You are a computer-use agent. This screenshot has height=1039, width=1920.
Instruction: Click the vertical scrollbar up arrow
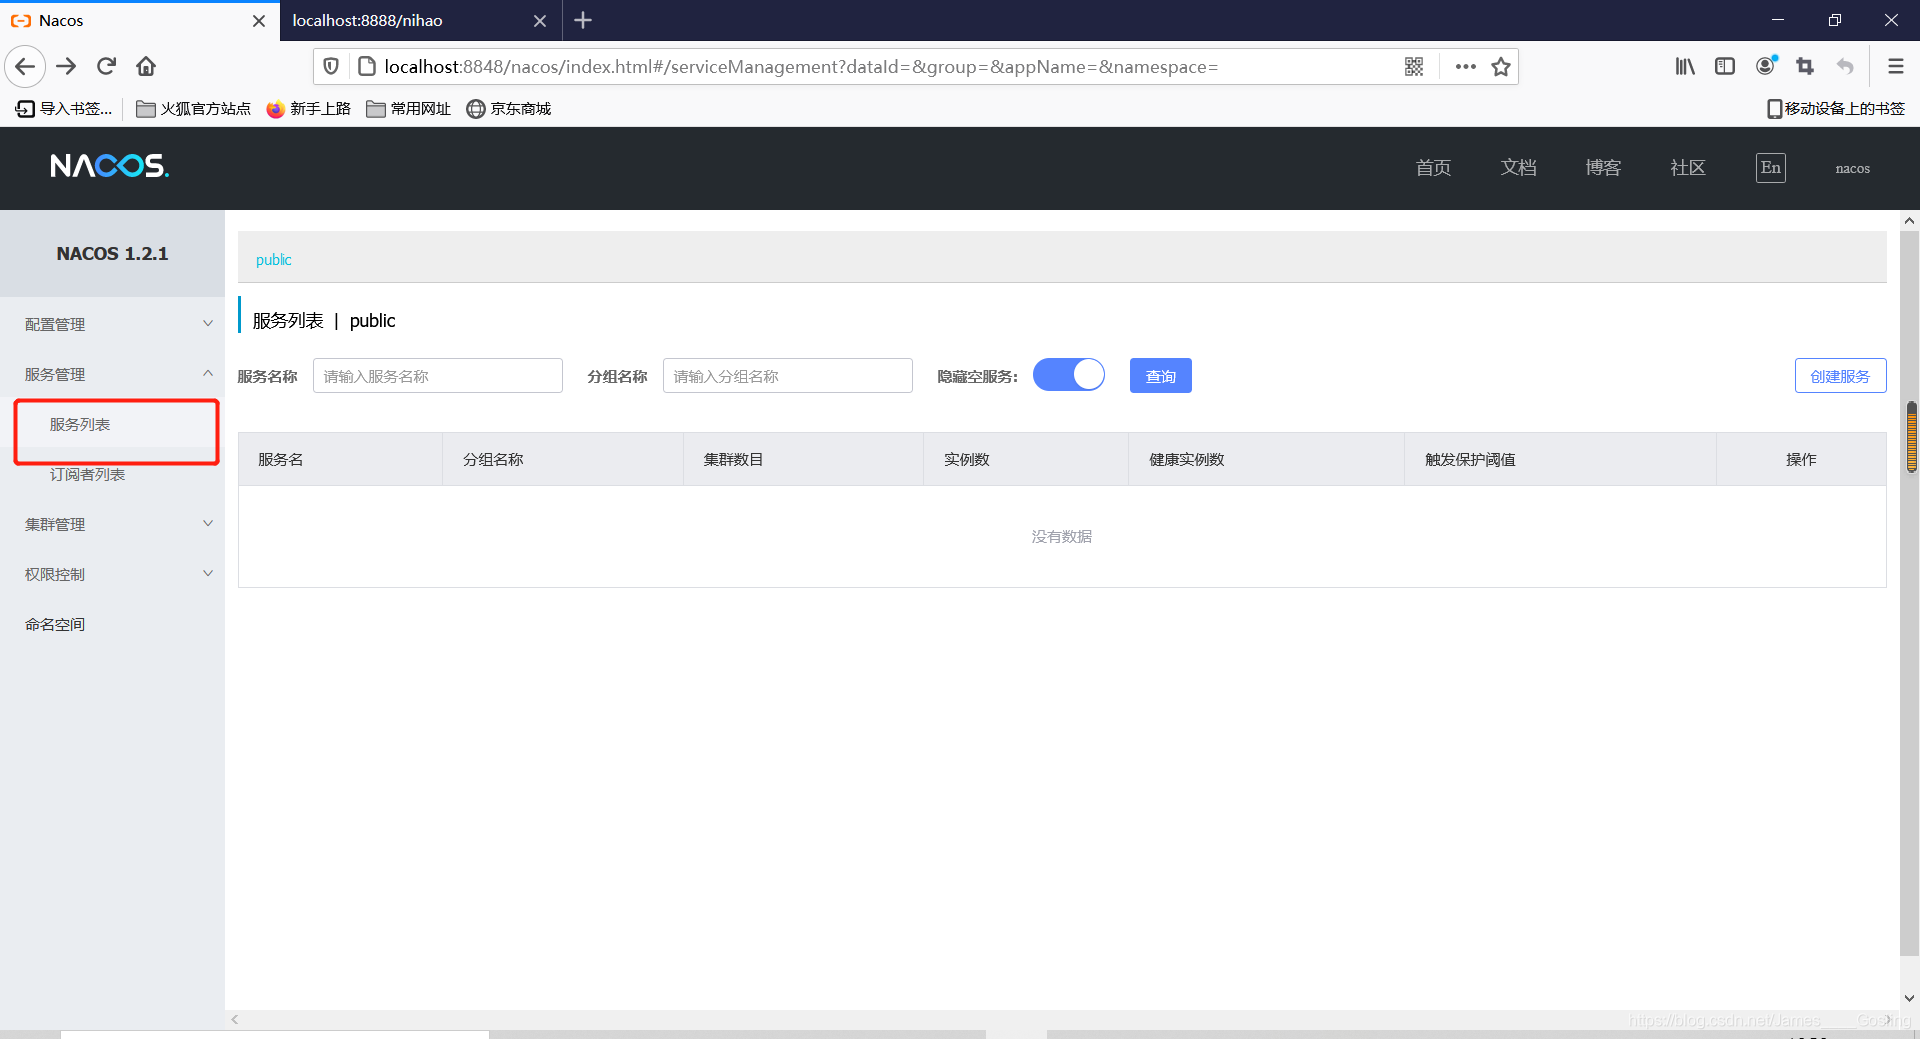(x=1909, y=220)
